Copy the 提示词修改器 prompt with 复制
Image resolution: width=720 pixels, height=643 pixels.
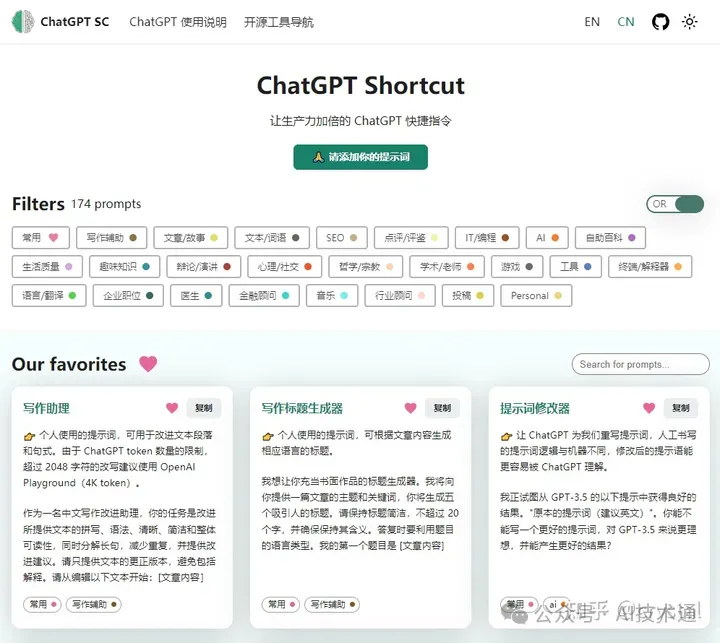[x=681, y=407]
